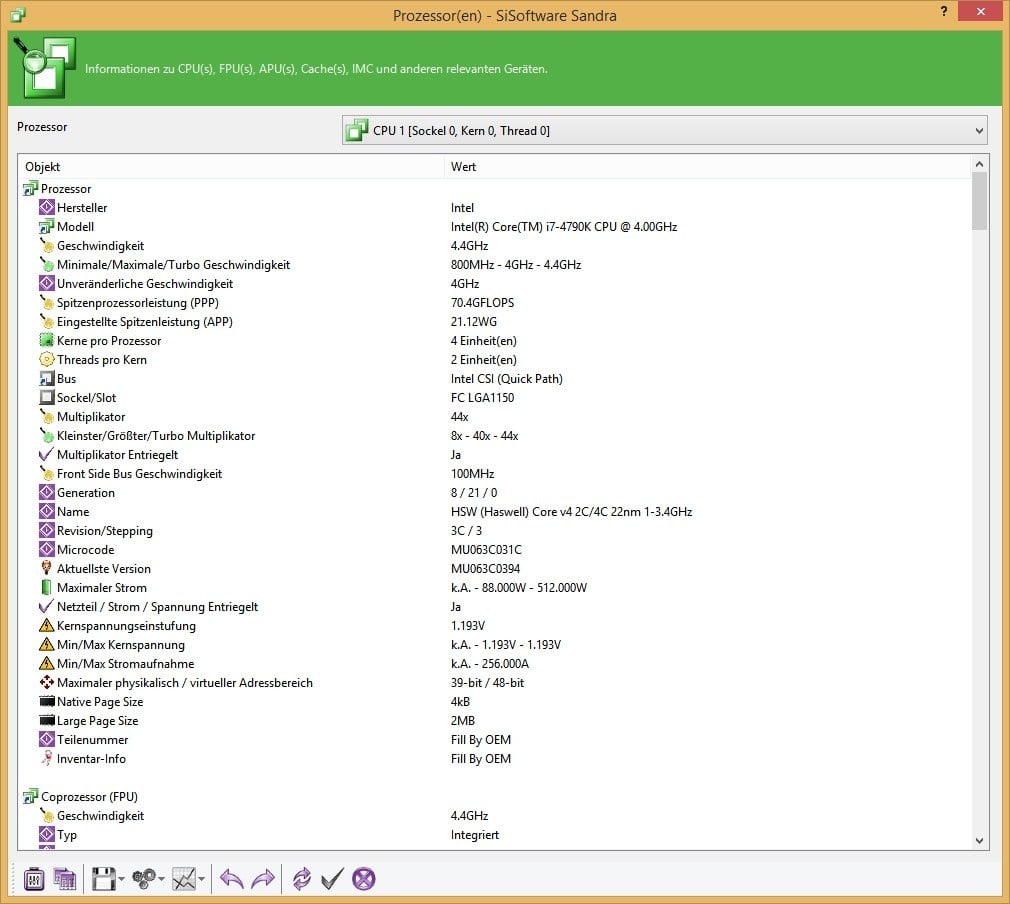Screen dimensions: 1010x904
Task: Click the list scrollbar down arrow
Action: click(979, 840)
